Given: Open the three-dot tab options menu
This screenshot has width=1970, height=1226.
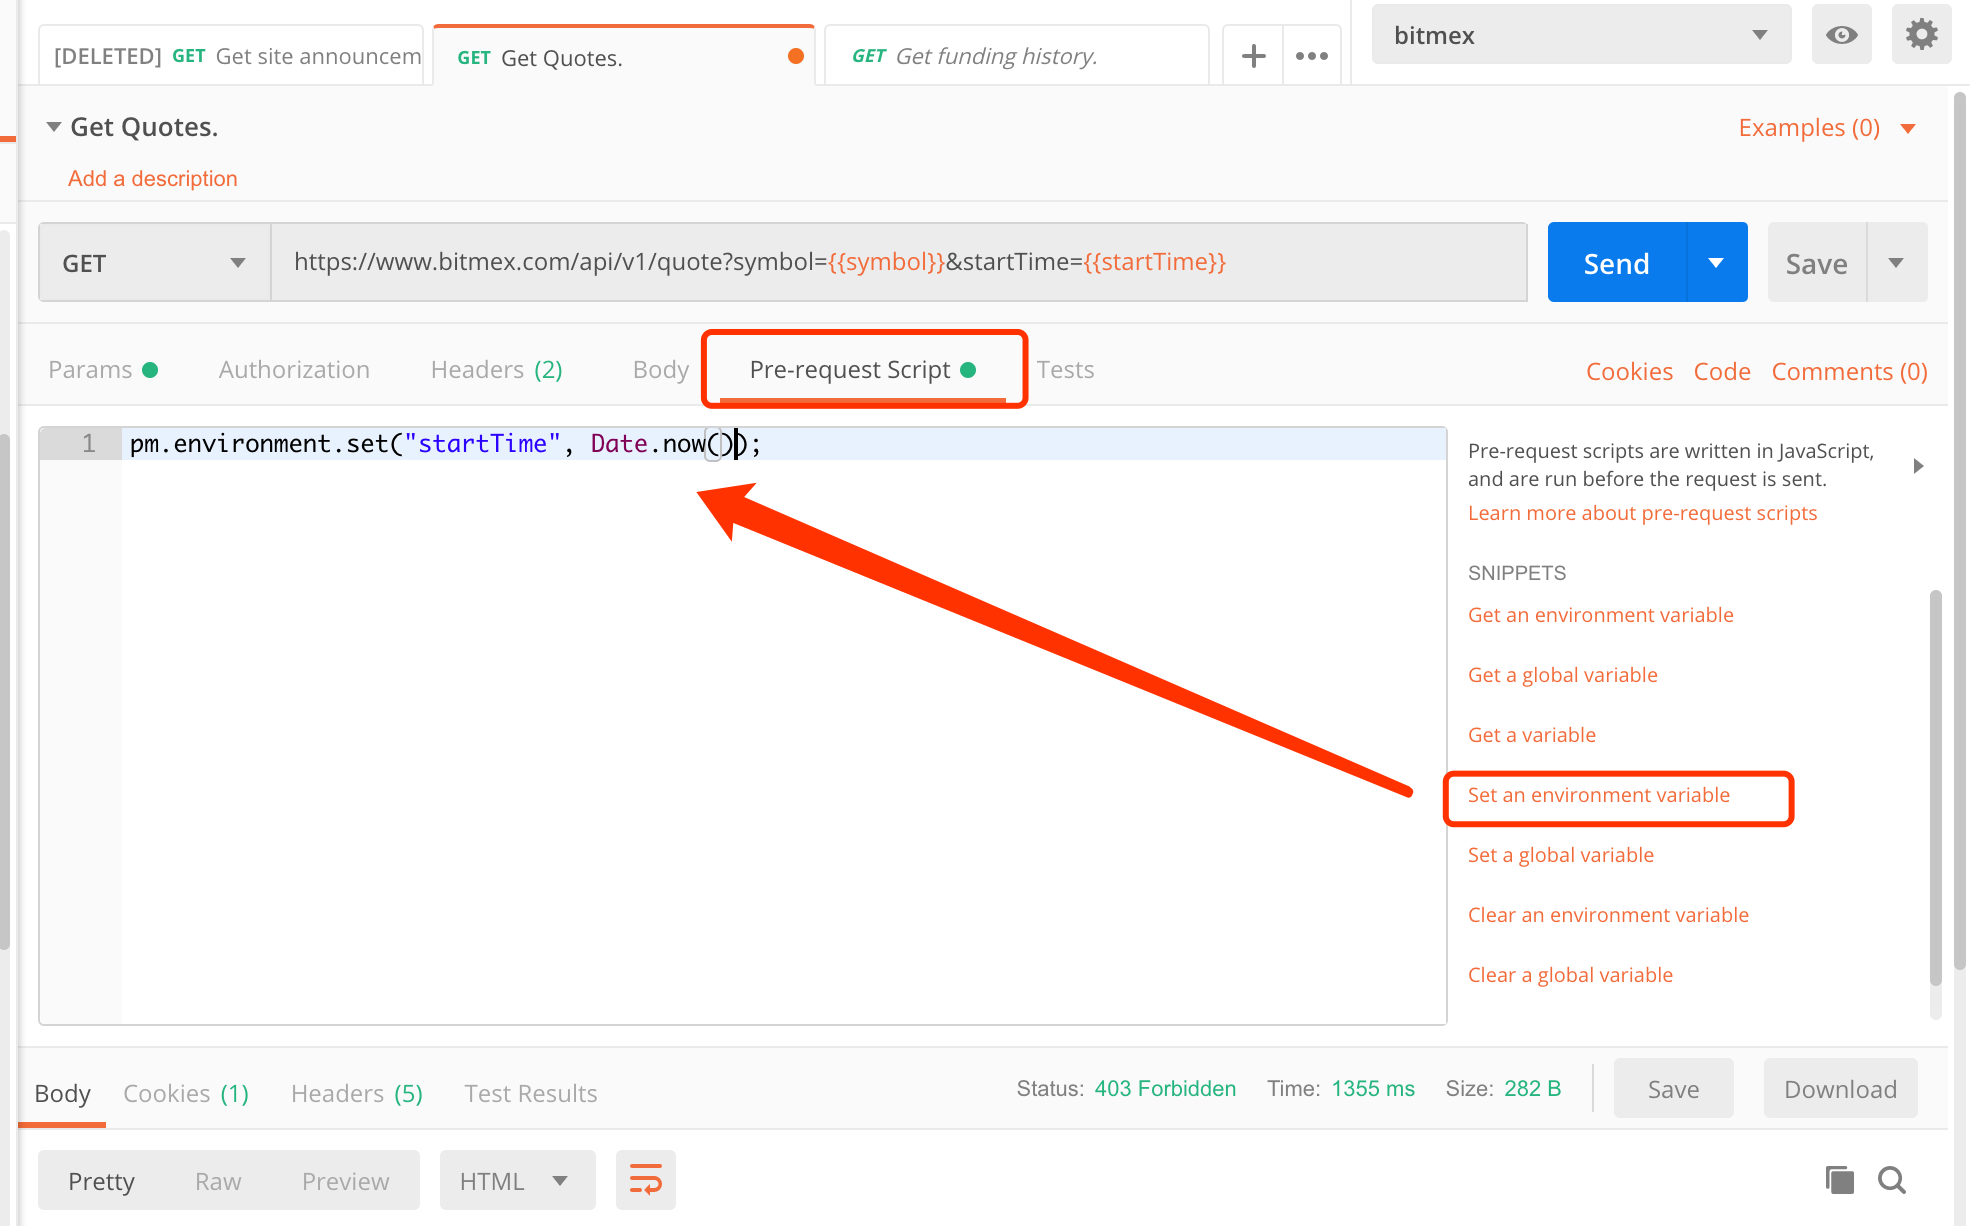Looking at the screenshot, I should [x=1311, y=55].
